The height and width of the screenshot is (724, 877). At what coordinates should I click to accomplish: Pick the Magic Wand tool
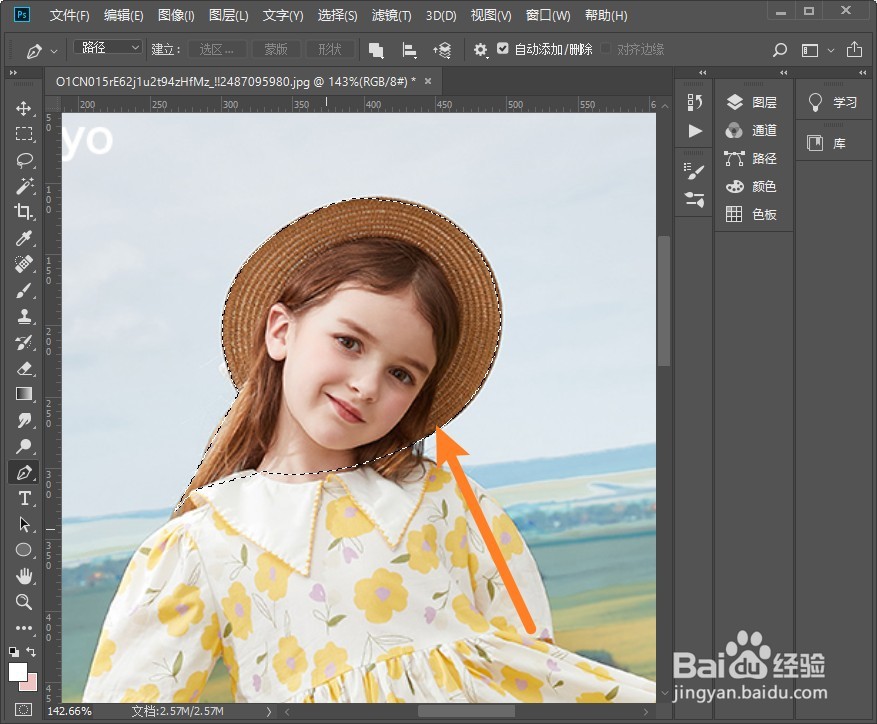(x=24, y=186)
